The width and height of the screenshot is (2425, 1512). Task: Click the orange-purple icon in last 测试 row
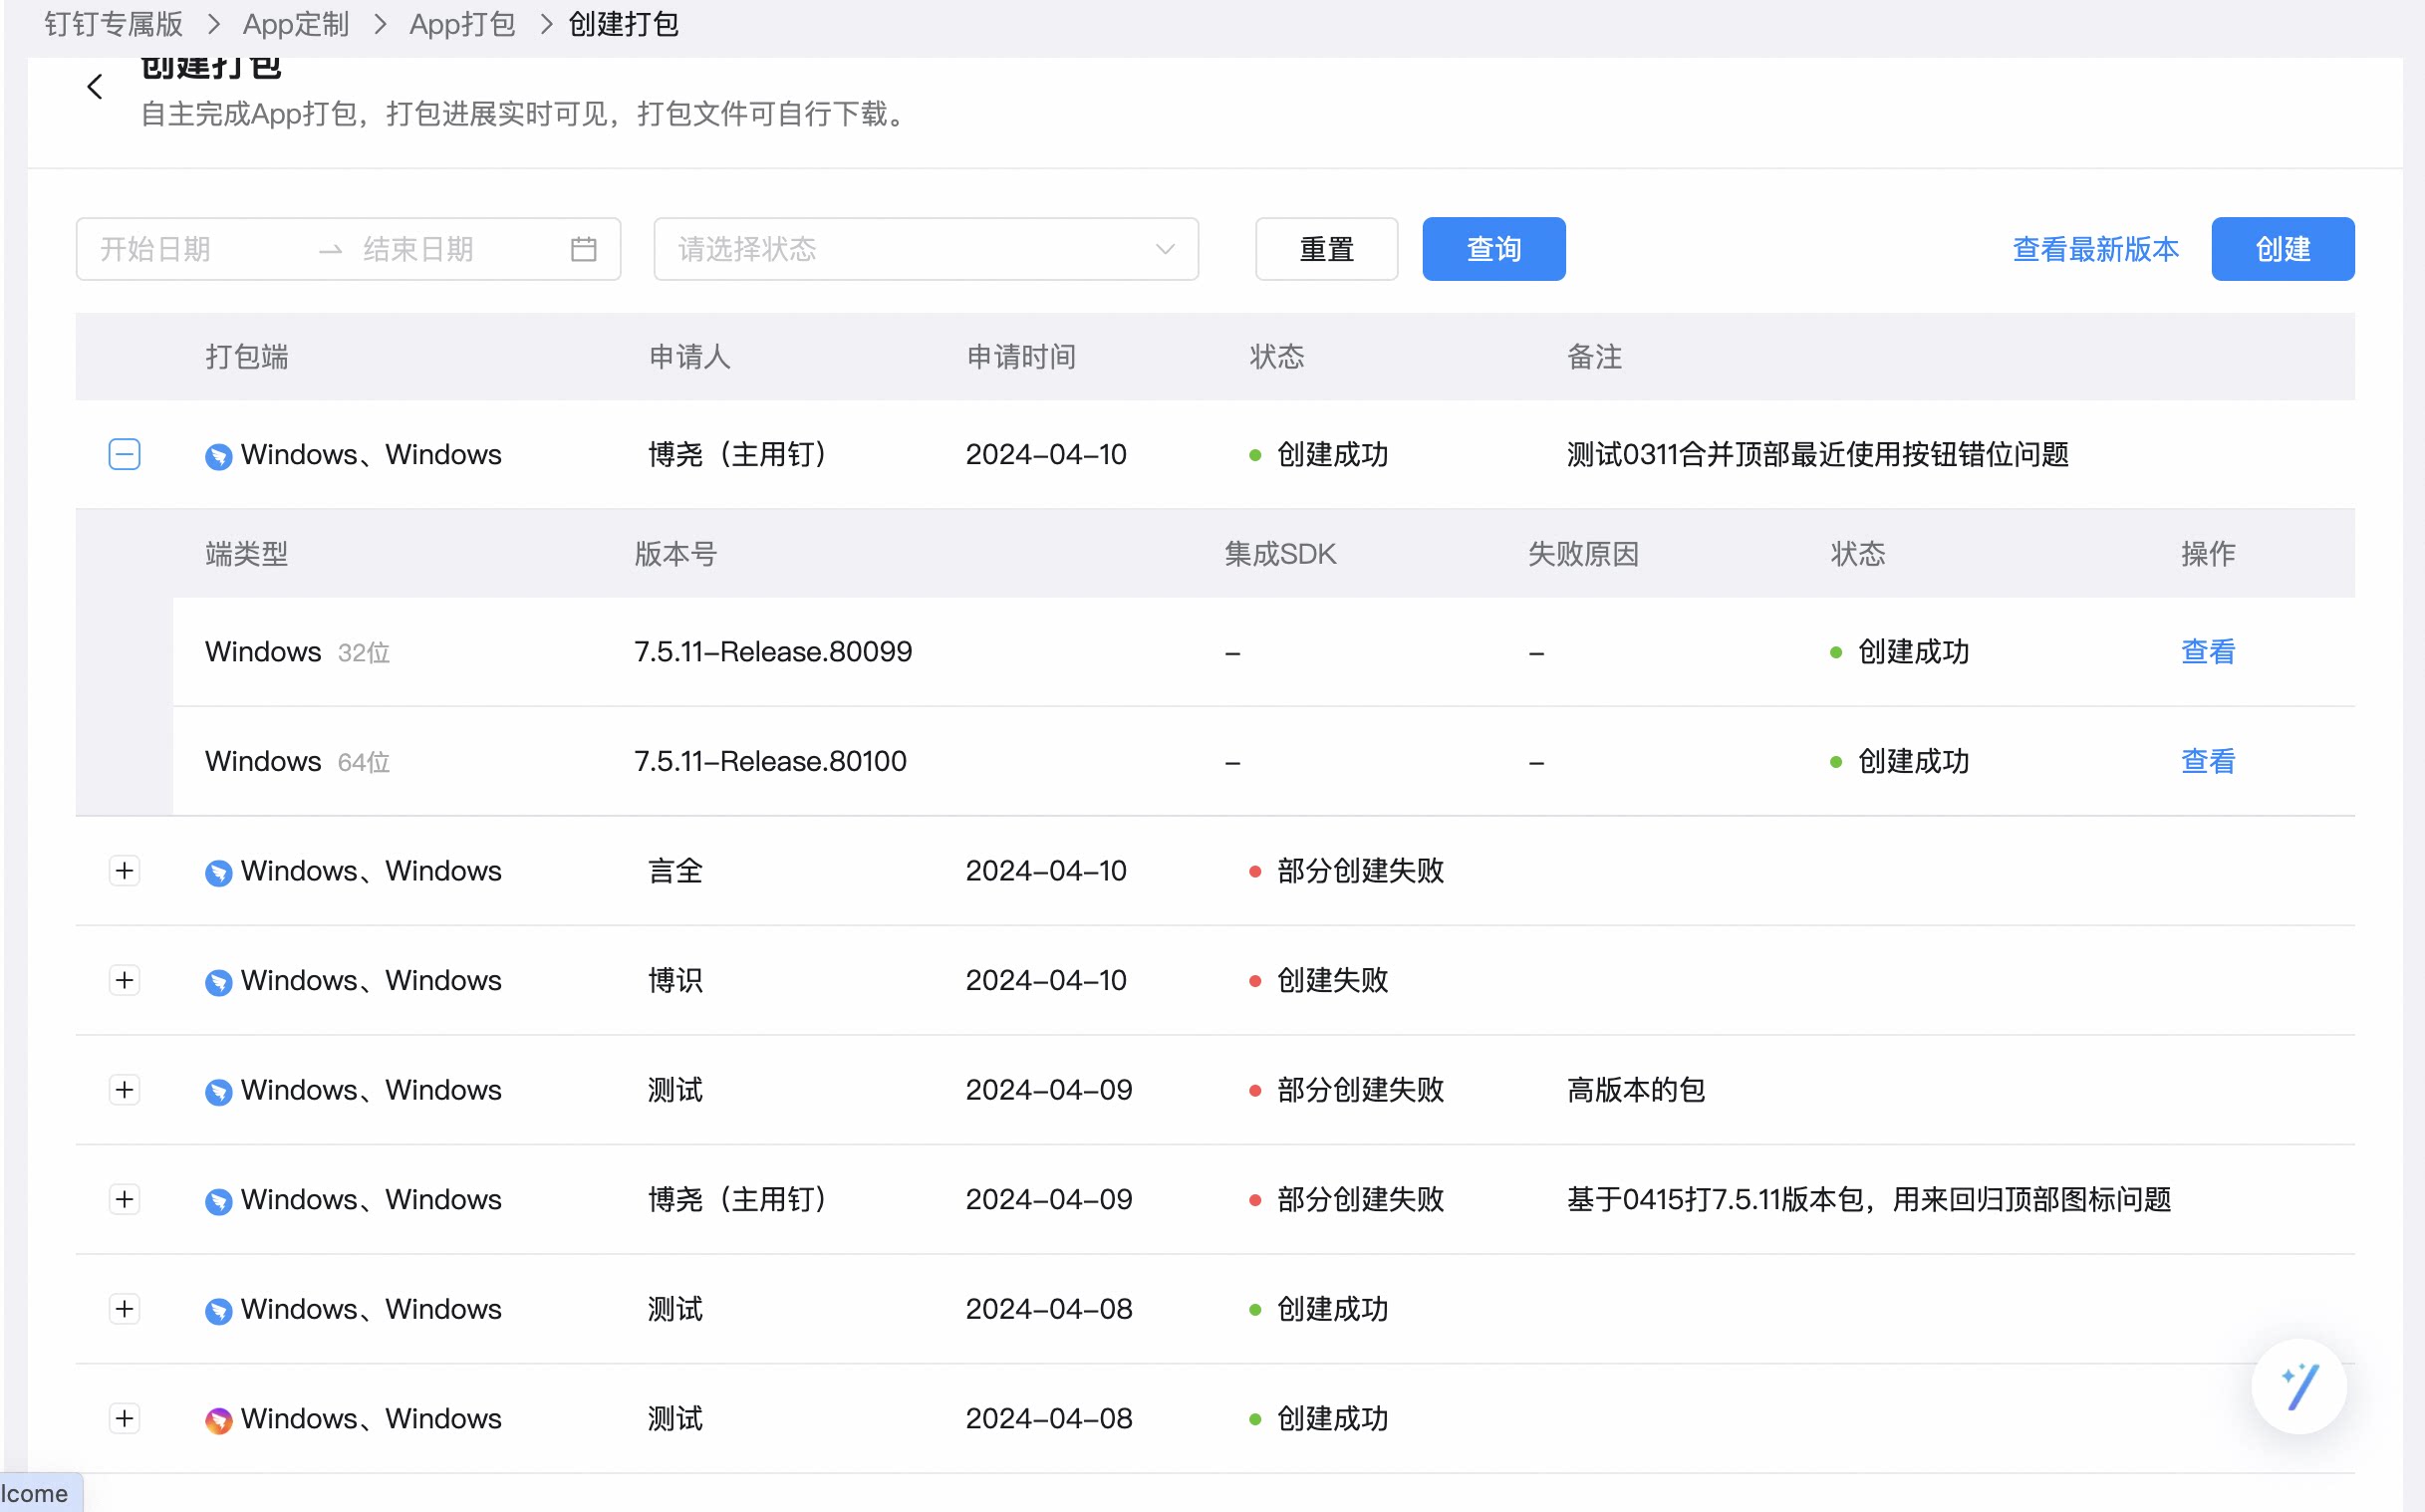click(218, 1420)
